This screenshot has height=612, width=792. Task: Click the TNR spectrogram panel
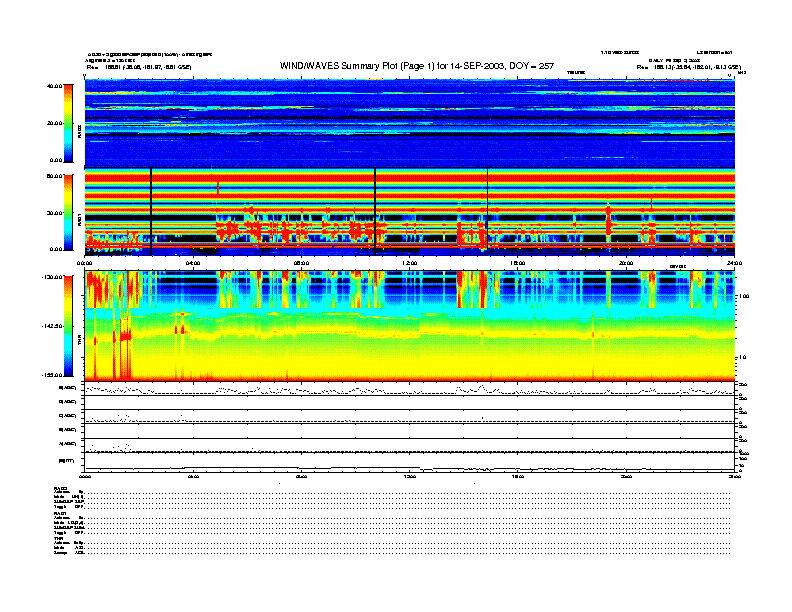[x=410, y=326]
